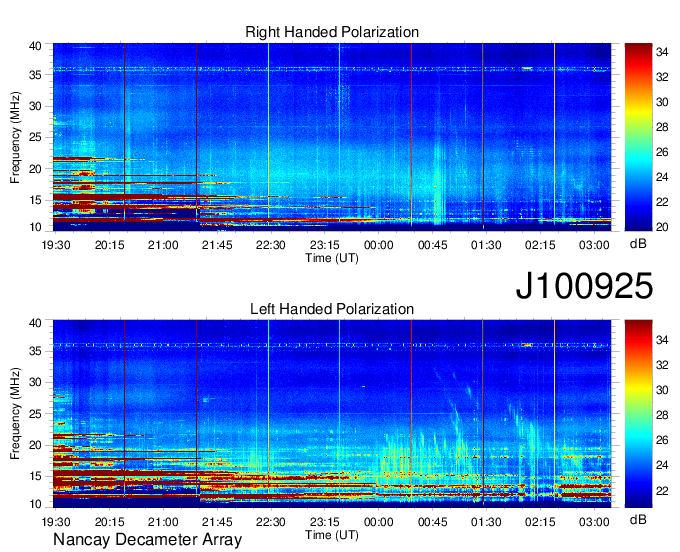The width and height of the screenshot is (680, 552).
Task: Click 'Frequency (MHz)' axis label of Left Handed plot
Action: [15, 414]
